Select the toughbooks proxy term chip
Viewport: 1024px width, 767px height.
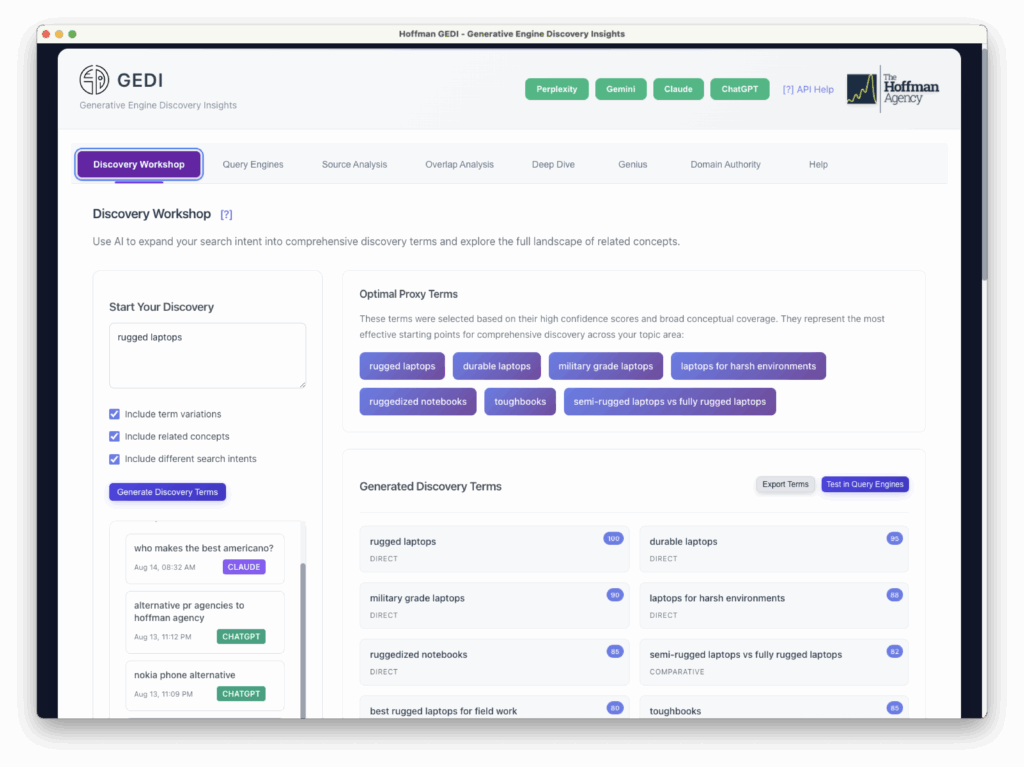click(519, 401)
